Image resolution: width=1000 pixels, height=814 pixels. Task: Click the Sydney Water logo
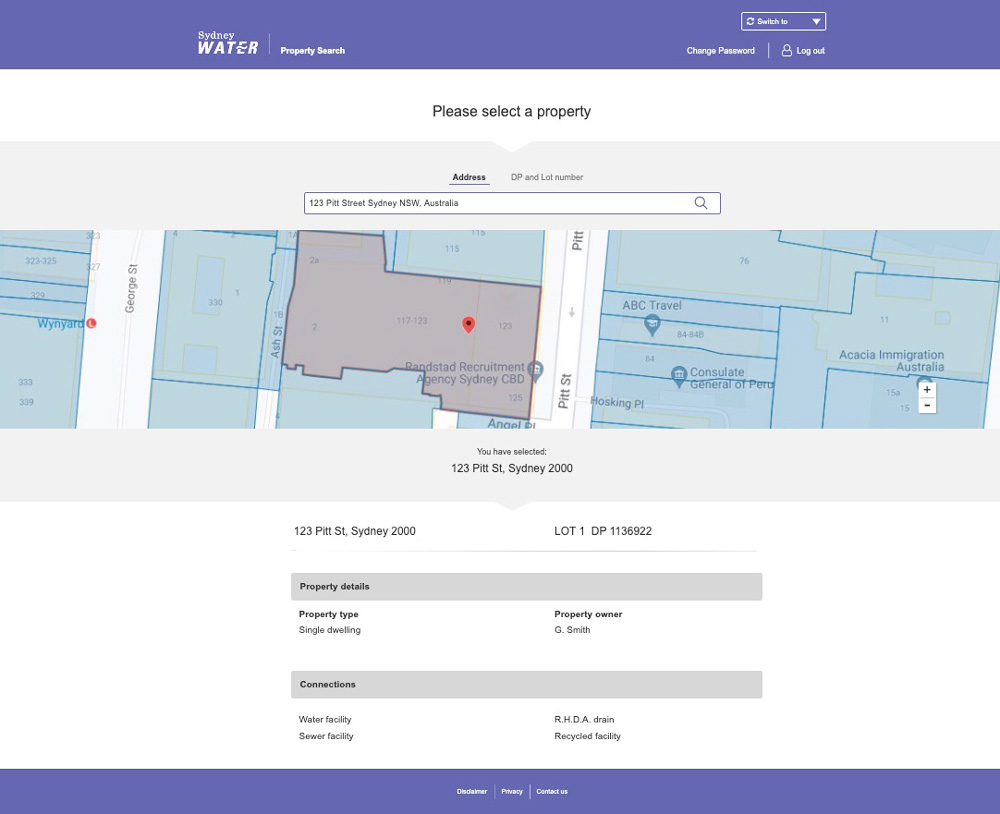click(x=228, y=43)
